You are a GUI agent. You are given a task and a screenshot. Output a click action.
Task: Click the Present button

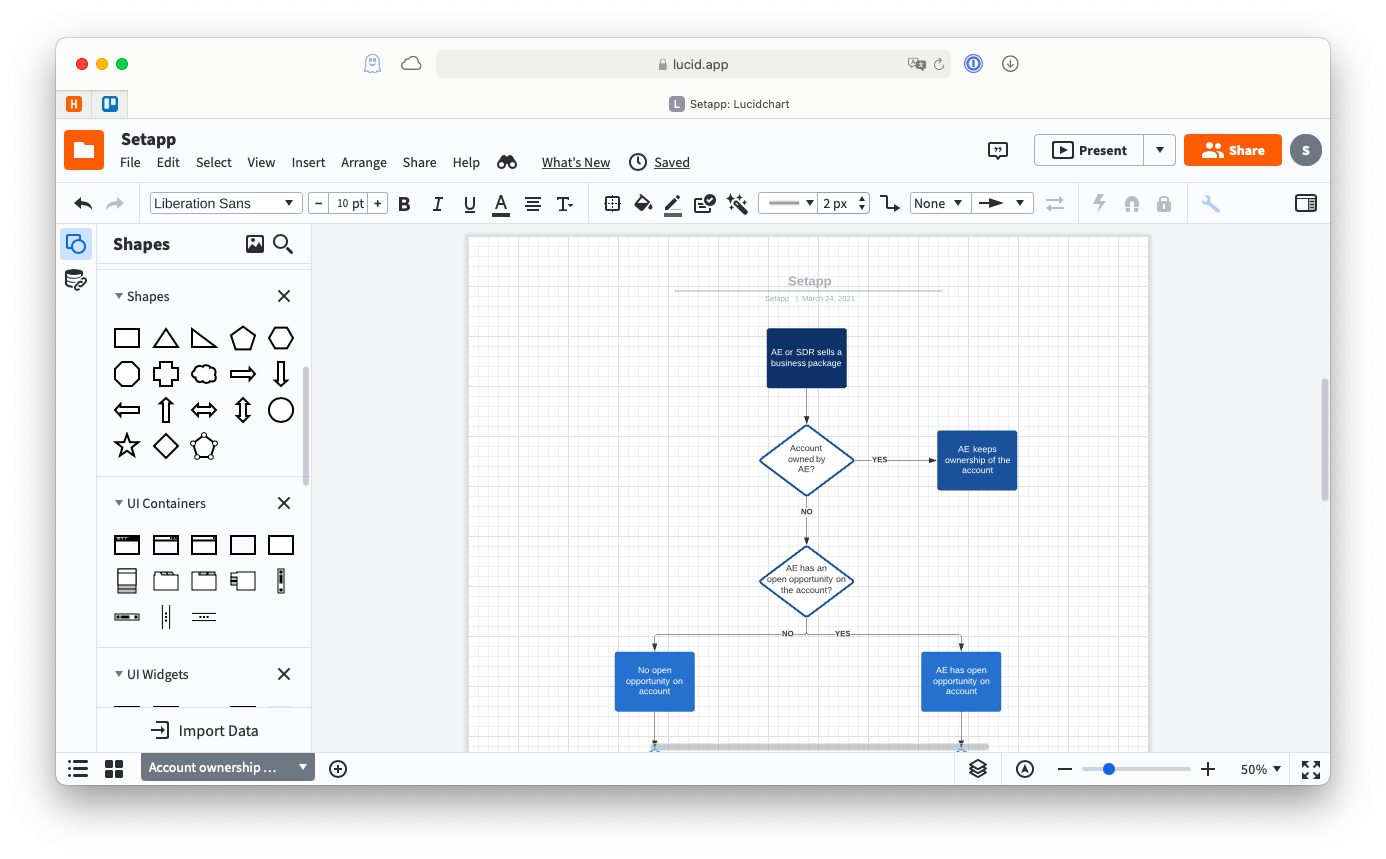click(x=1089, y=150)
